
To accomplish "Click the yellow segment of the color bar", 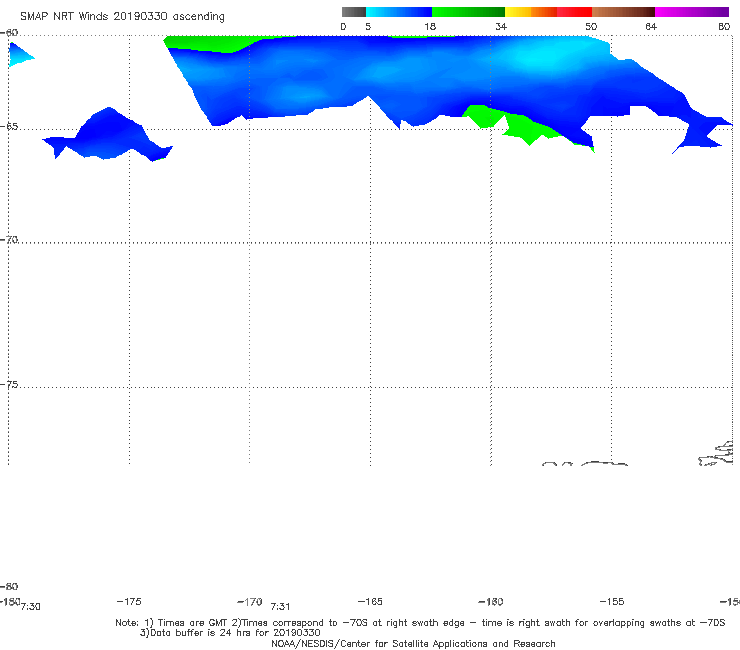I will [x=518, y=12].
